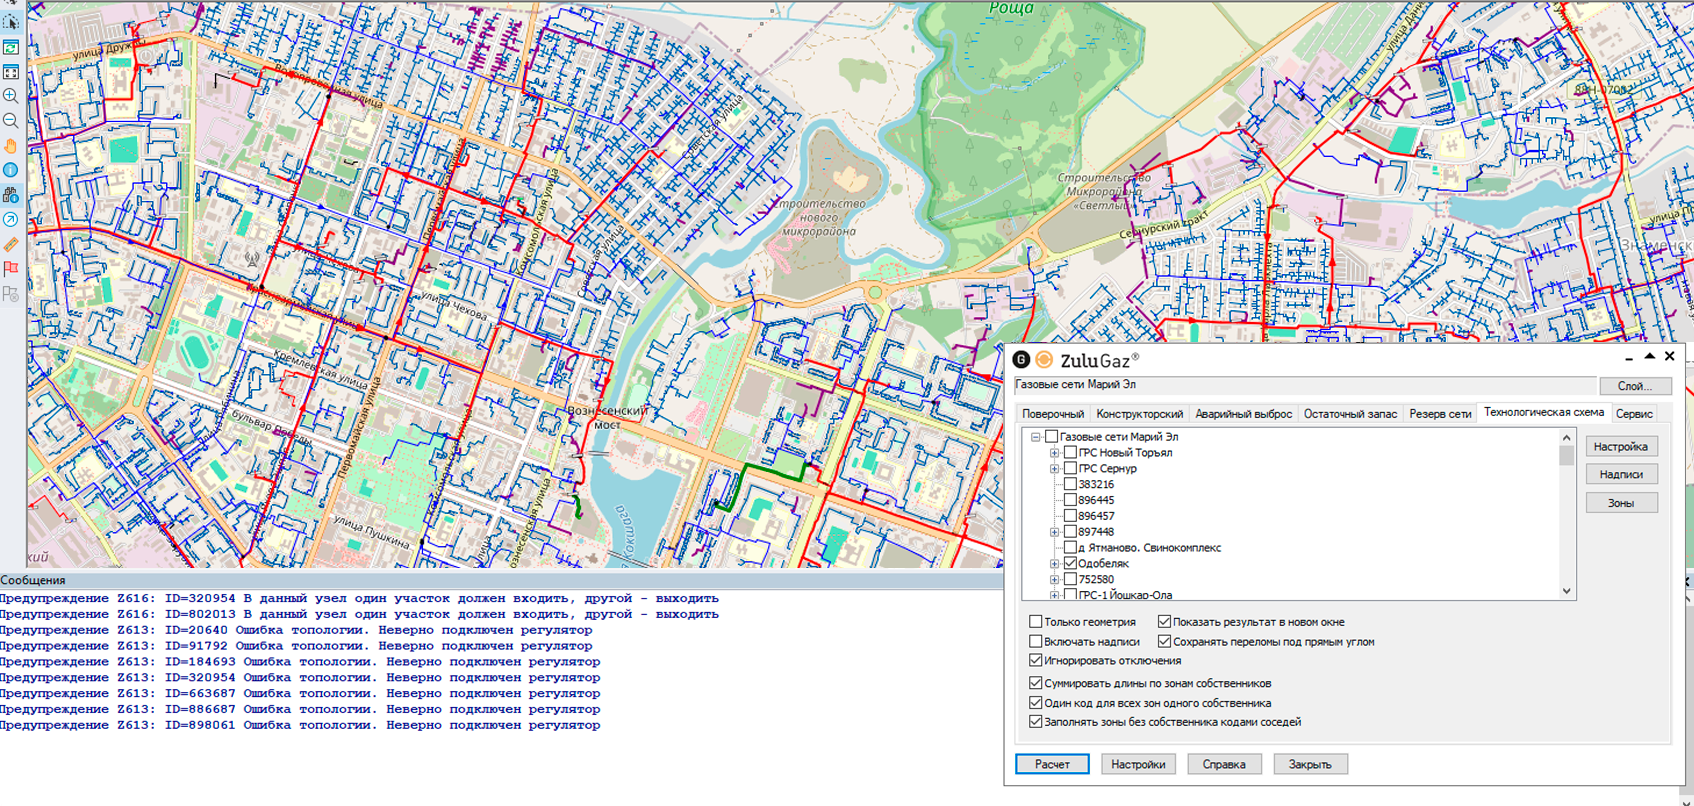Image resolution: width=1694 pixels, height=806 pixels.
Task: Click the red flag tool icon
Action: click(x=11, y=269)
